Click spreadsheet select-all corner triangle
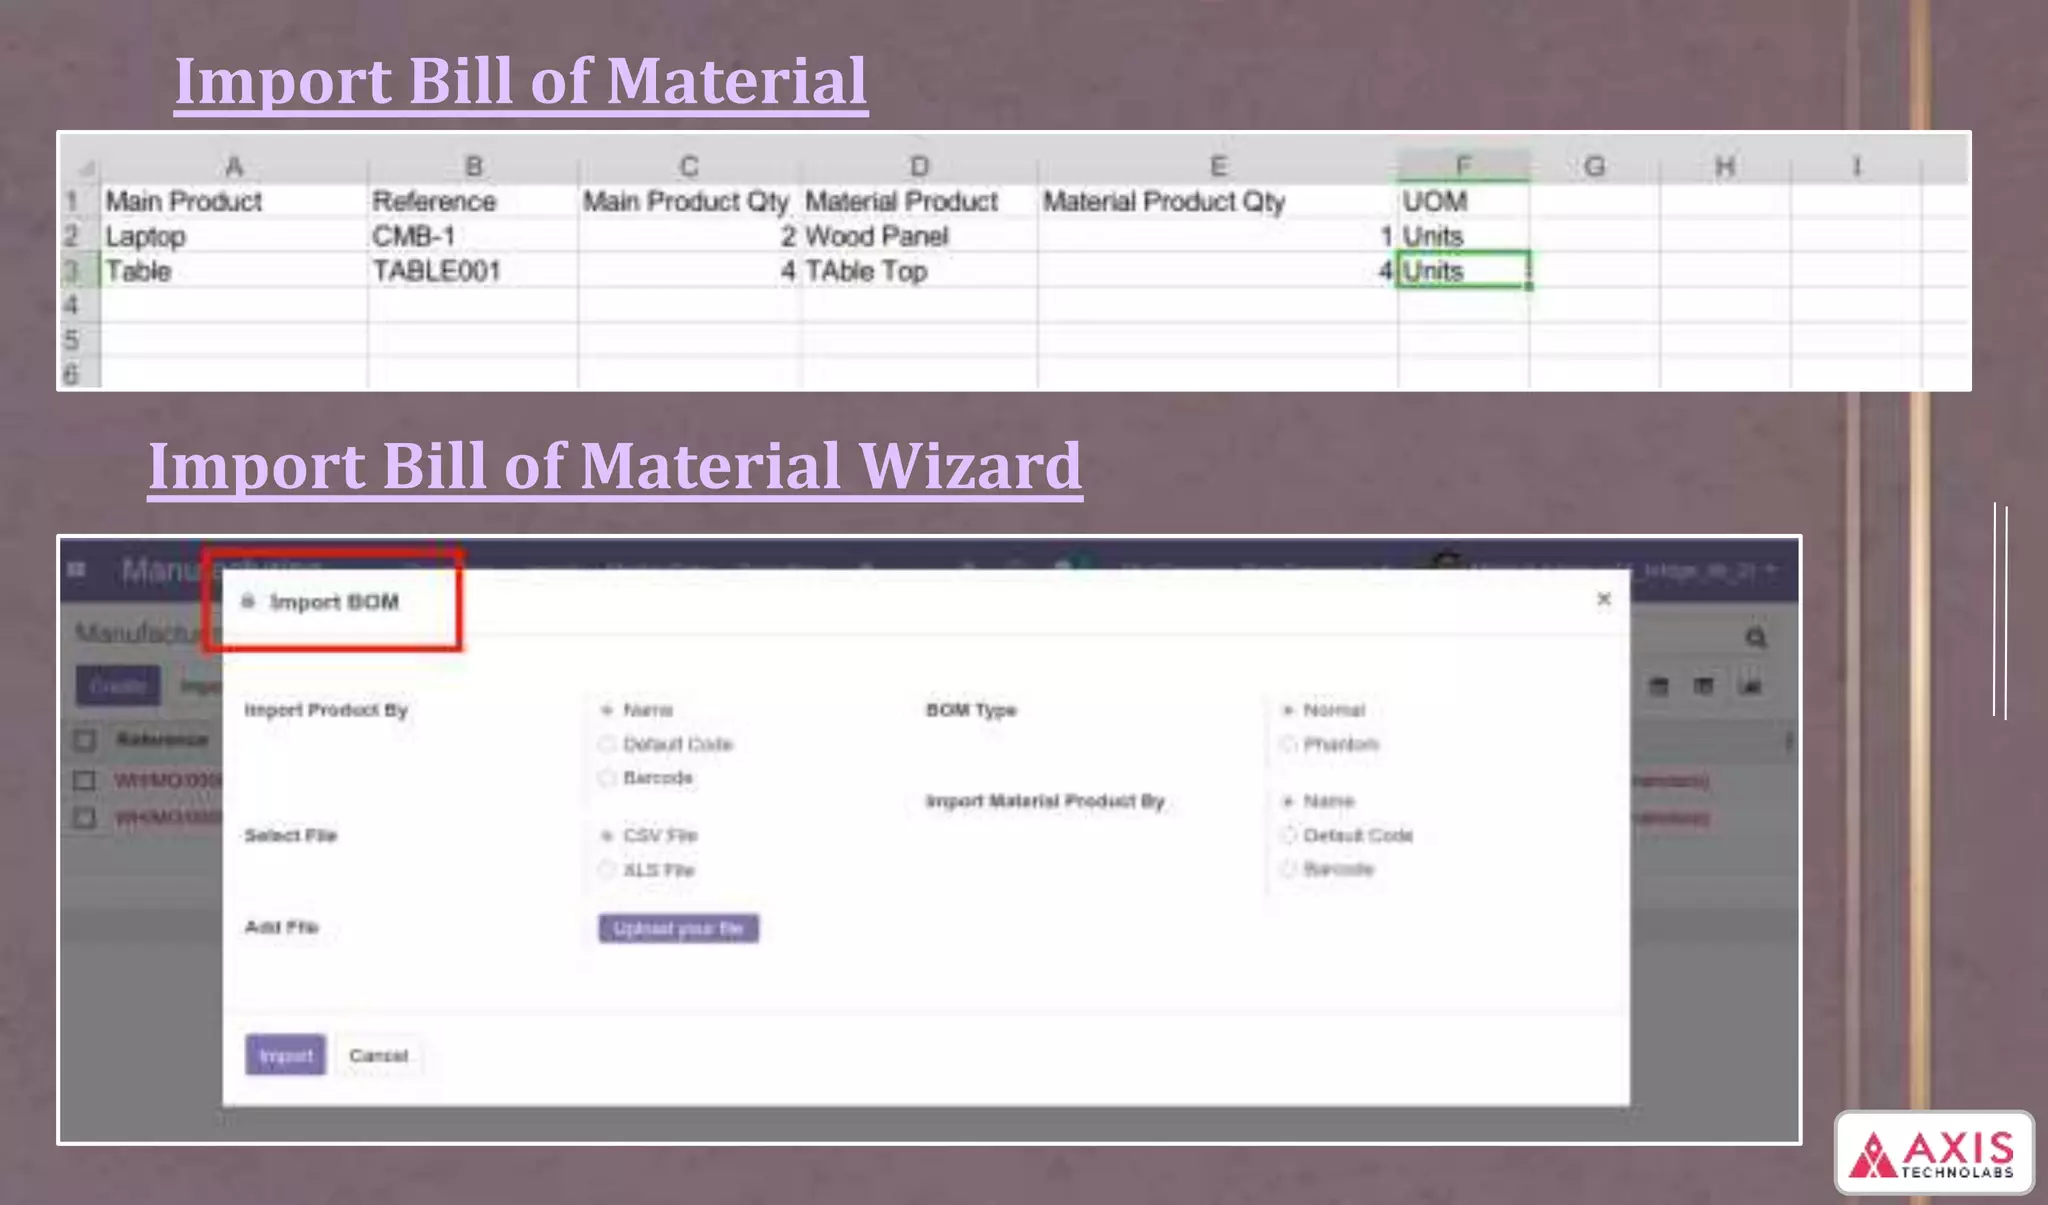The height and width of the screenshot is (1205, 2048). tap(86, 167)
